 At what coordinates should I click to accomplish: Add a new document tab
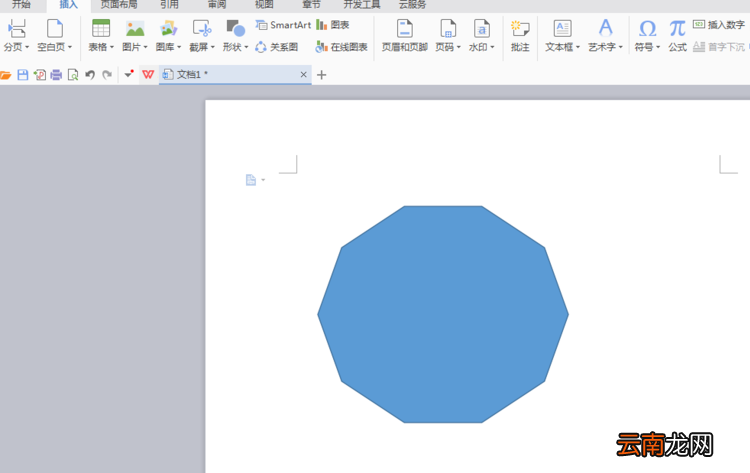[x=321, y=75]
